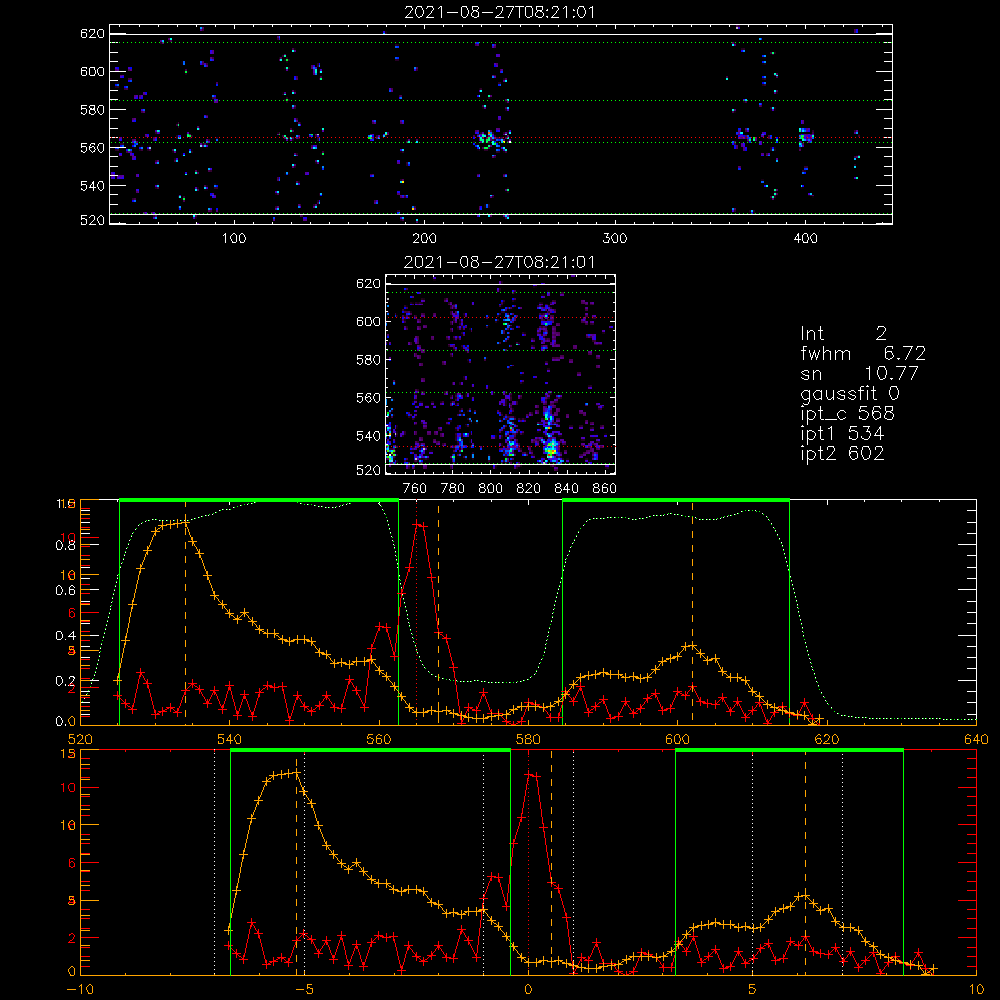Image resolution: width=1000 pixels, height=1000 pixels.
Task: Click the white 0.2 y-axis label
Action: [x=66, y=681]
